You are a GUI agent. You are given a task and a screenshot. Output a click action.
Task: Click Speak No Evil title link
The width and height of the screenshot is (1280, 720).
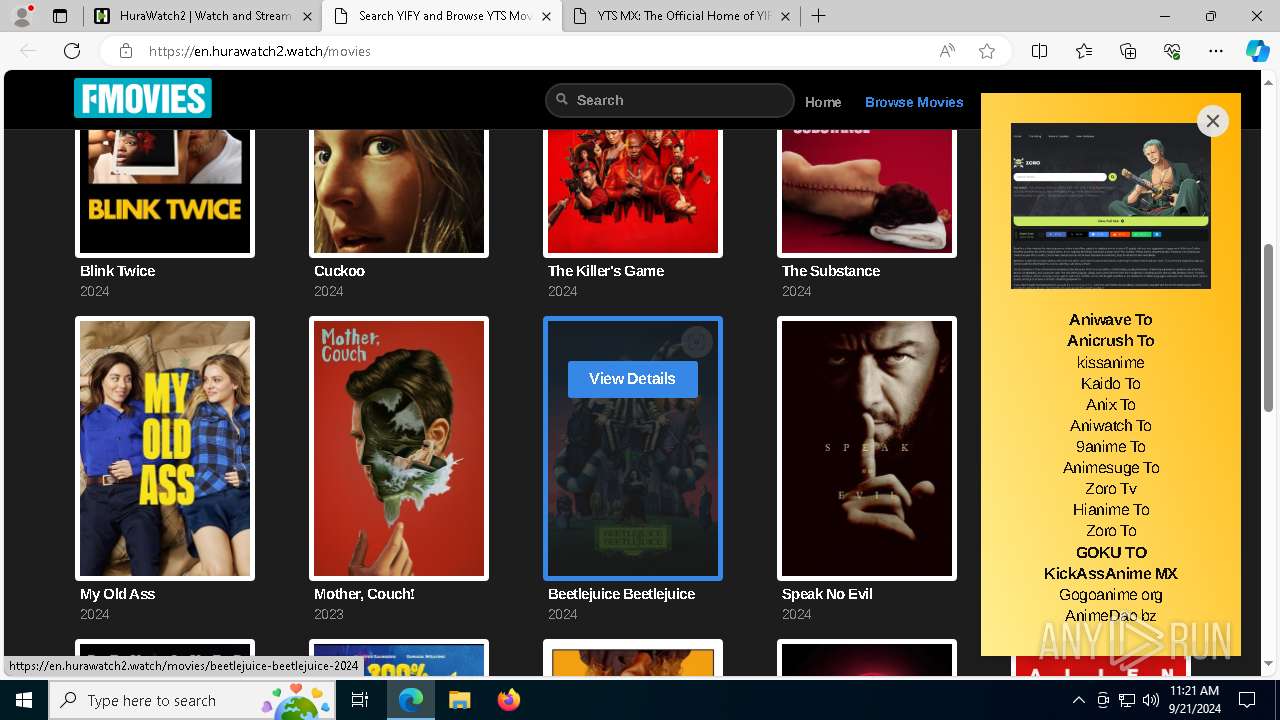(828, 594)
